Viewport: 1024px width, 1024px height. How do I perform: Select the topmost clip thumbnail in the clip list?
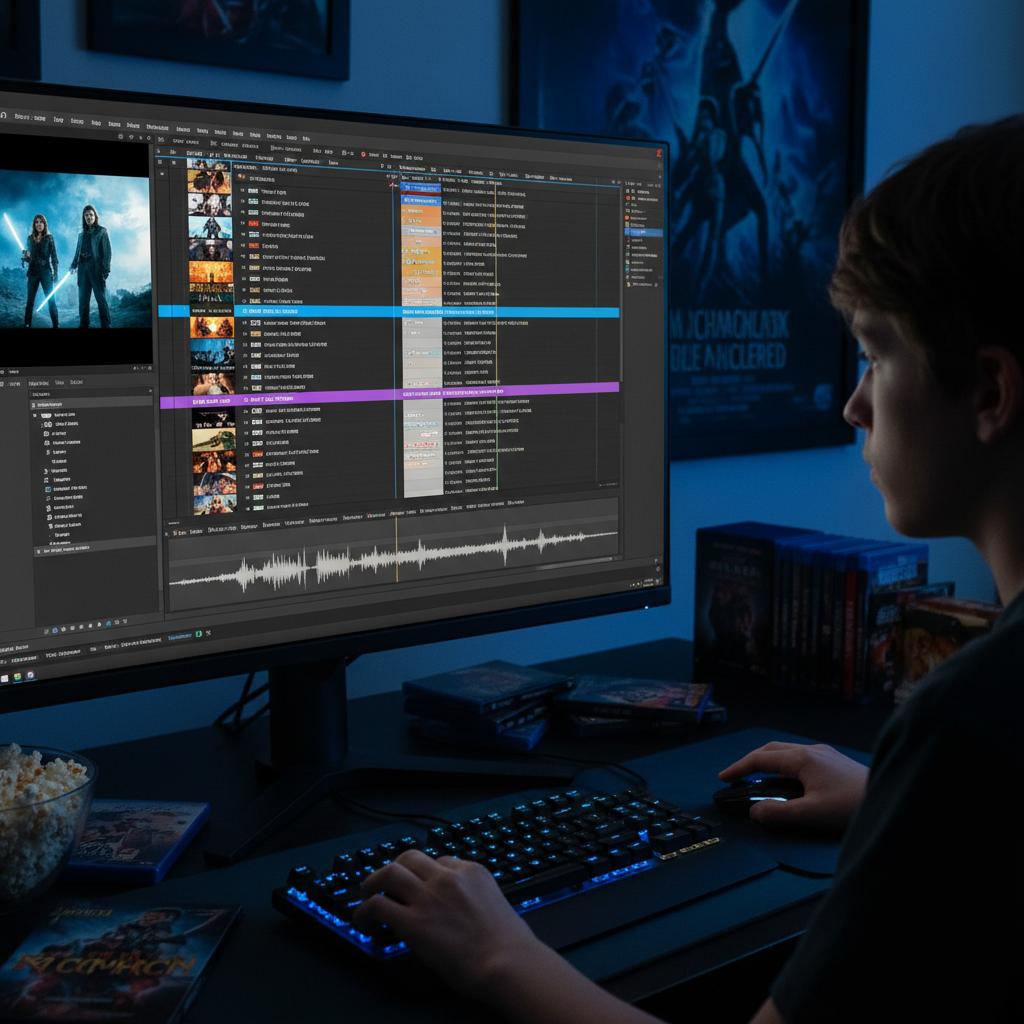pyautogui.click(x=209, y=165)
